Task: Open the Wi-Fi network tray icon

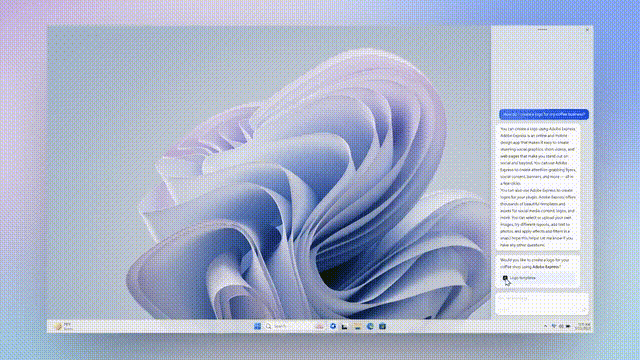Action: 554,326
